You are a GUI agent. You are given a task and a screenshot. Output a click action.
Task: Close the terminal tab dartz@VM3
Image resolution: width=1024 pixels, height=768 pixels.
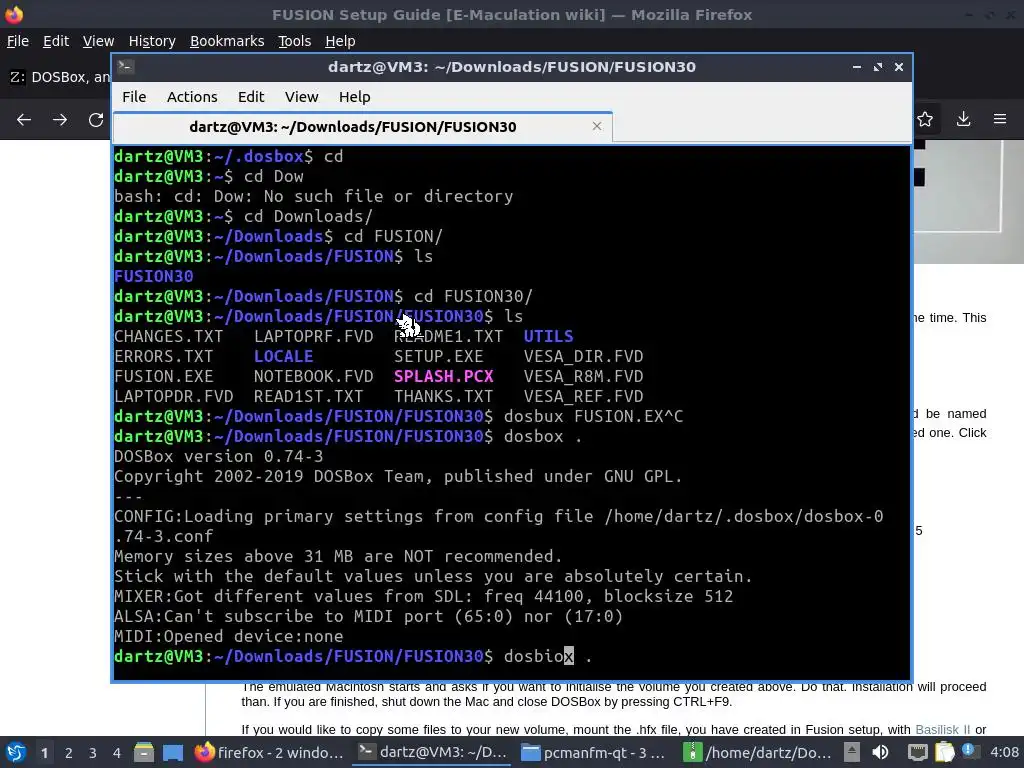coord(596,126)
